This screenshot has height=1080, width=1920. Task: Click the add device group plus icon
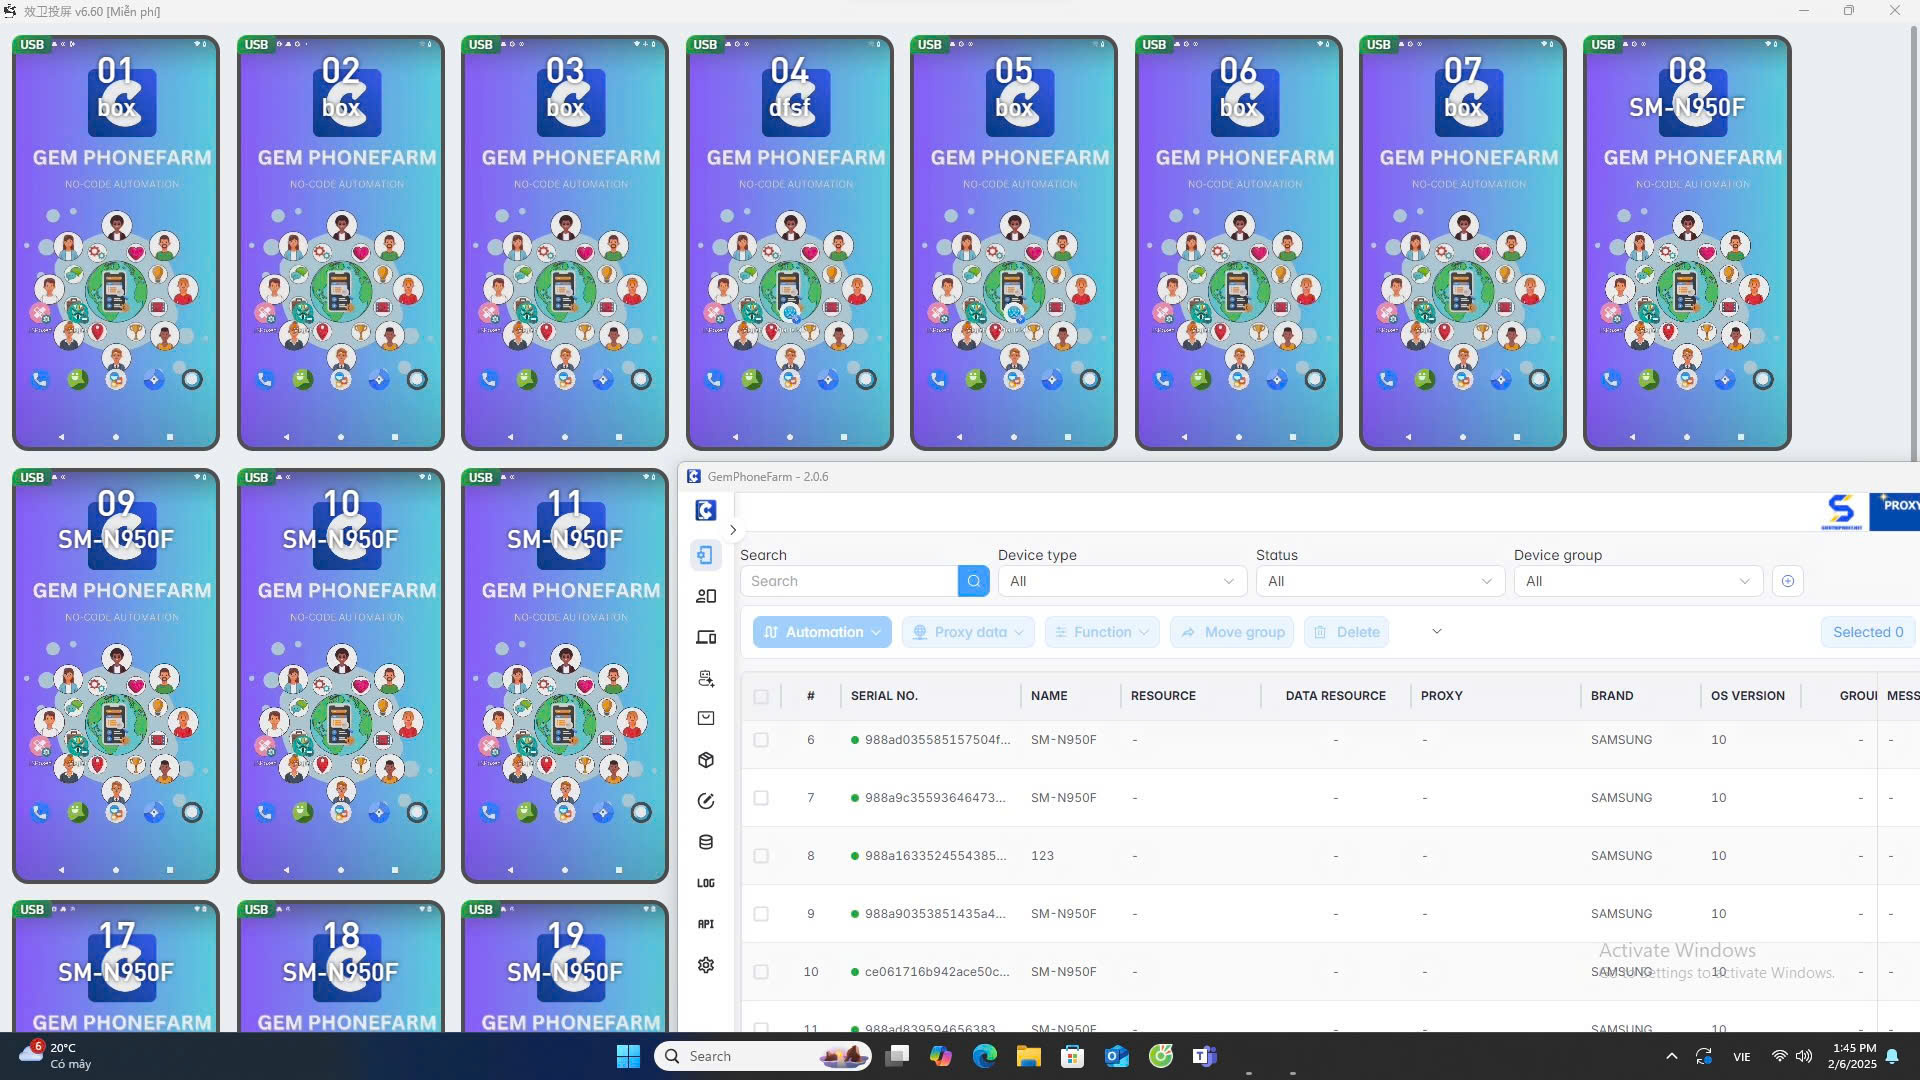click(1787, 581)
